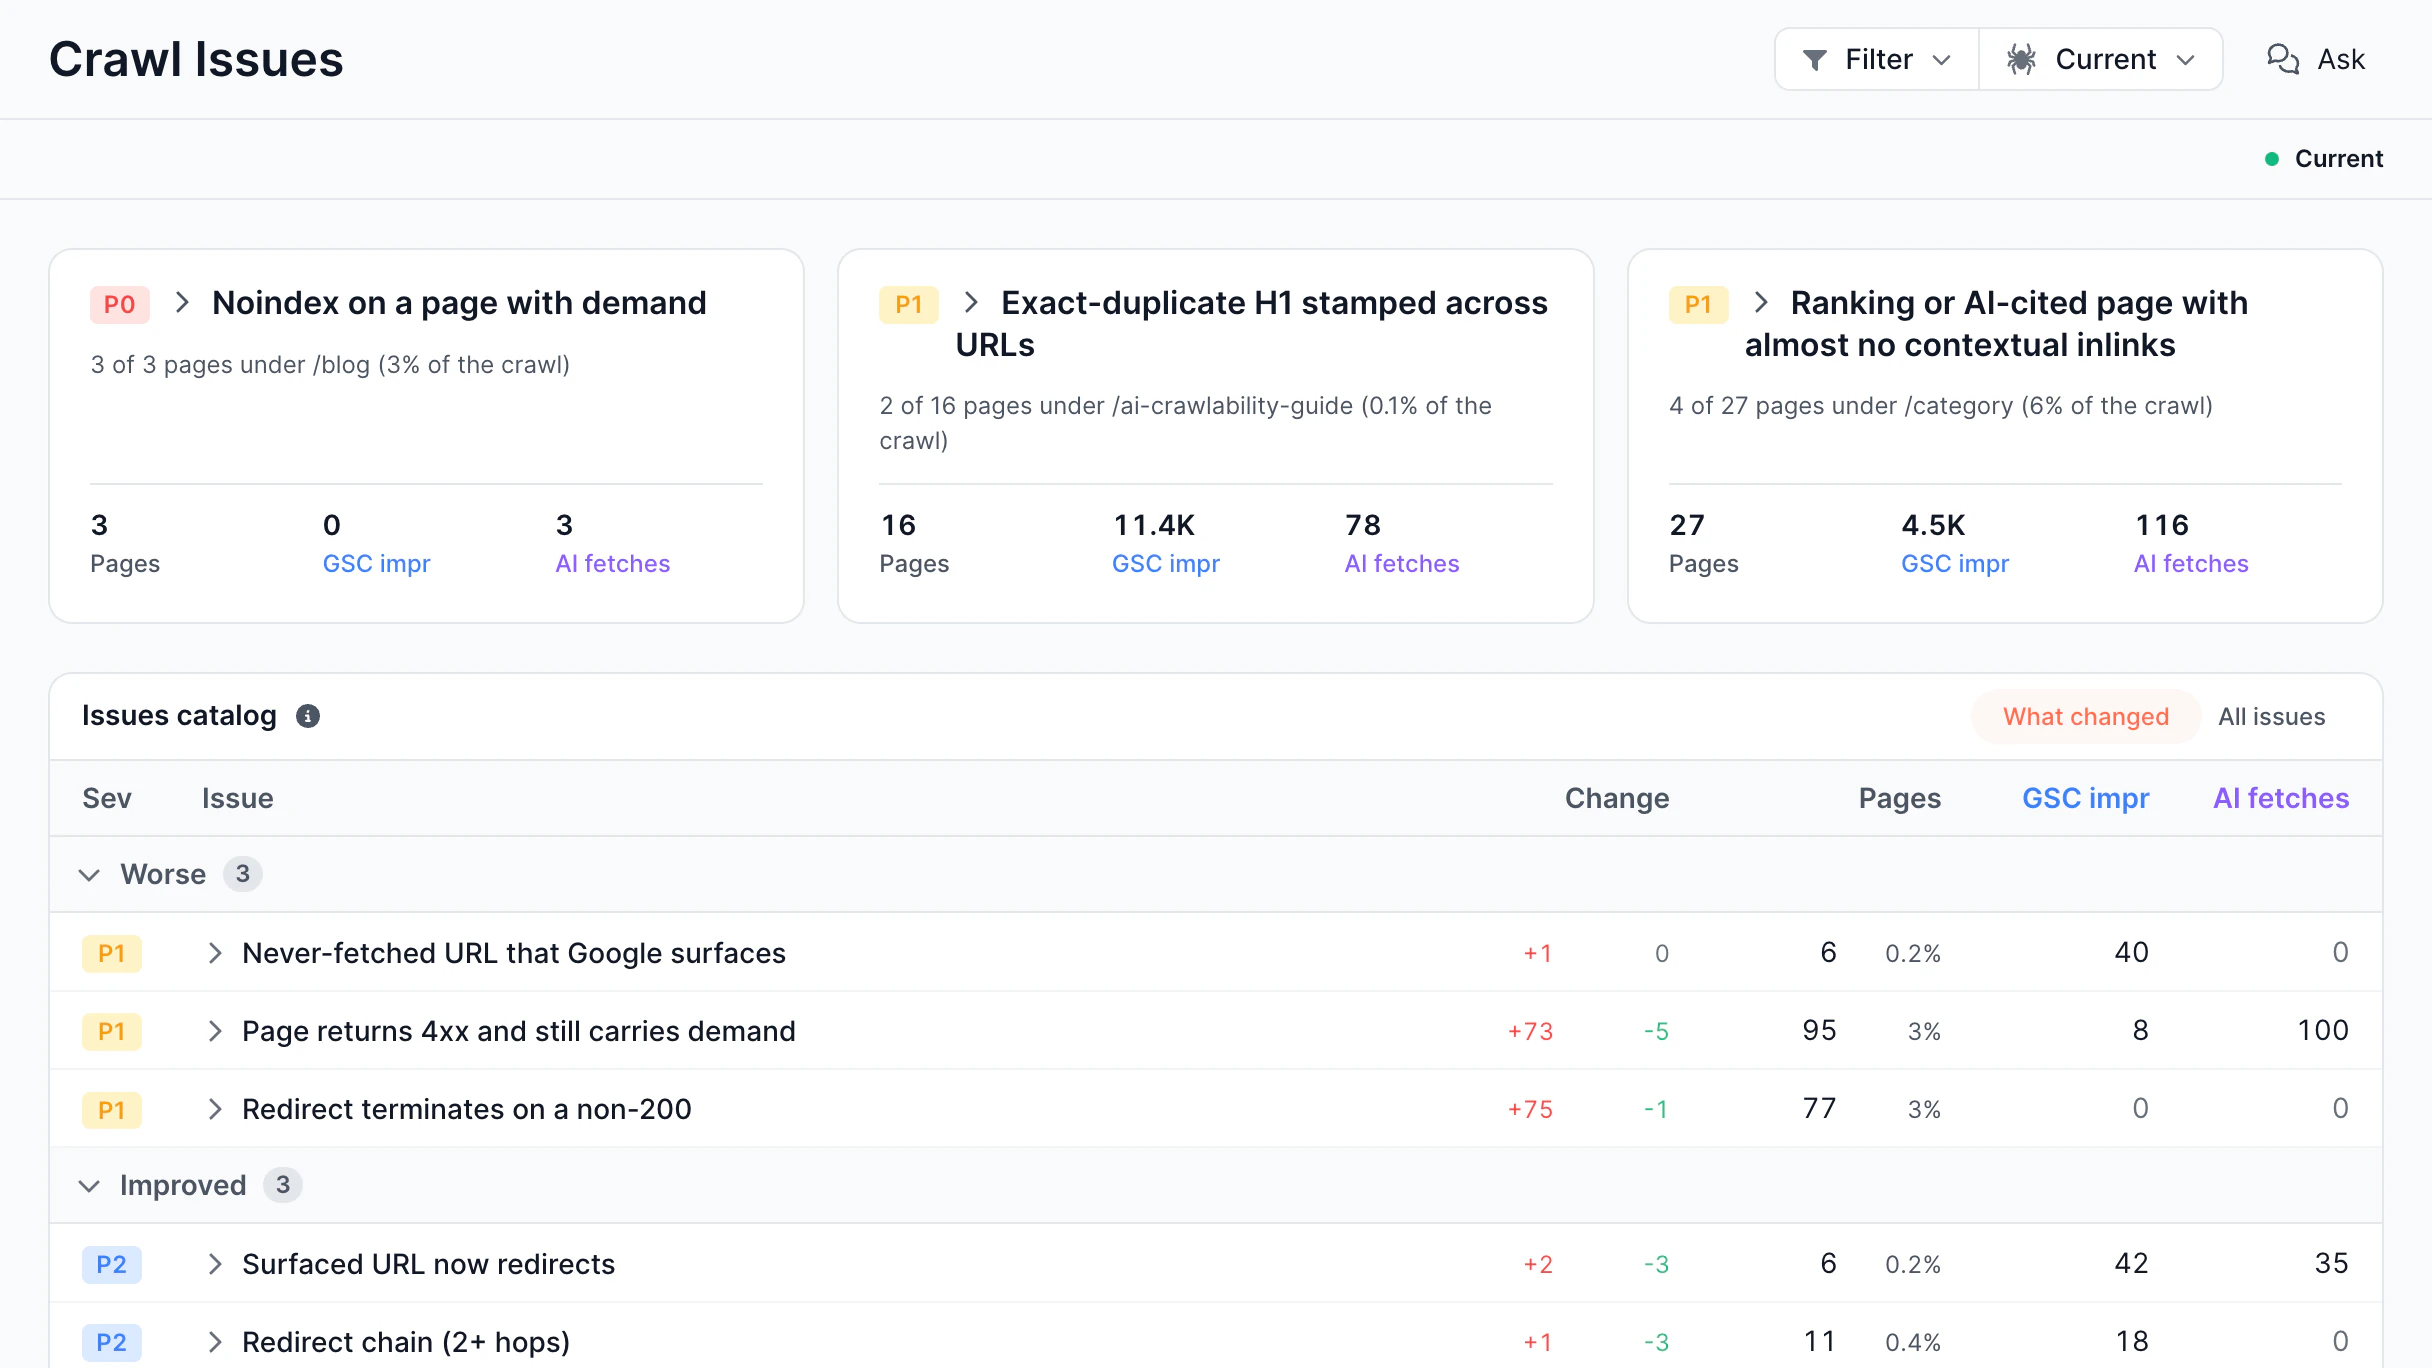
Task: Click P1 badge on Exact-duplicate H1 card
Action: click(909, 304)
